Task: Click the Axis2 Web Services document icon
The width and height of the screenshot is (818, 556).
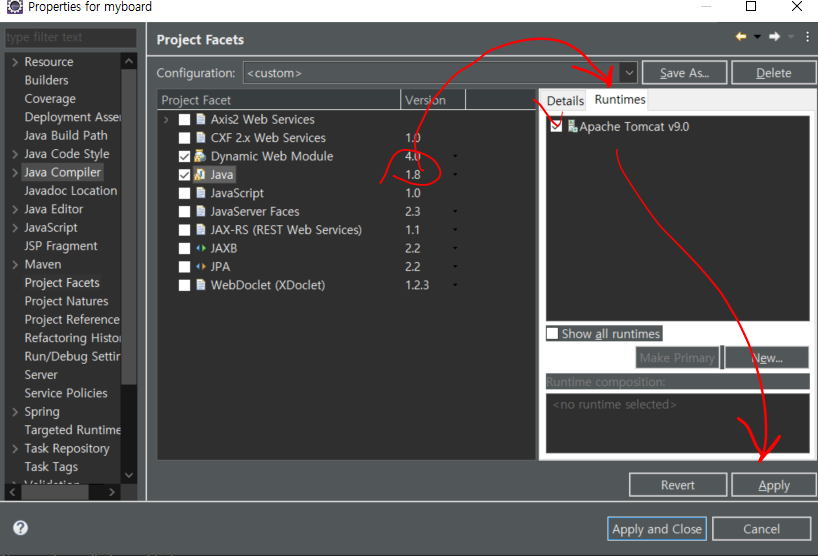Action: click(201, 119)
